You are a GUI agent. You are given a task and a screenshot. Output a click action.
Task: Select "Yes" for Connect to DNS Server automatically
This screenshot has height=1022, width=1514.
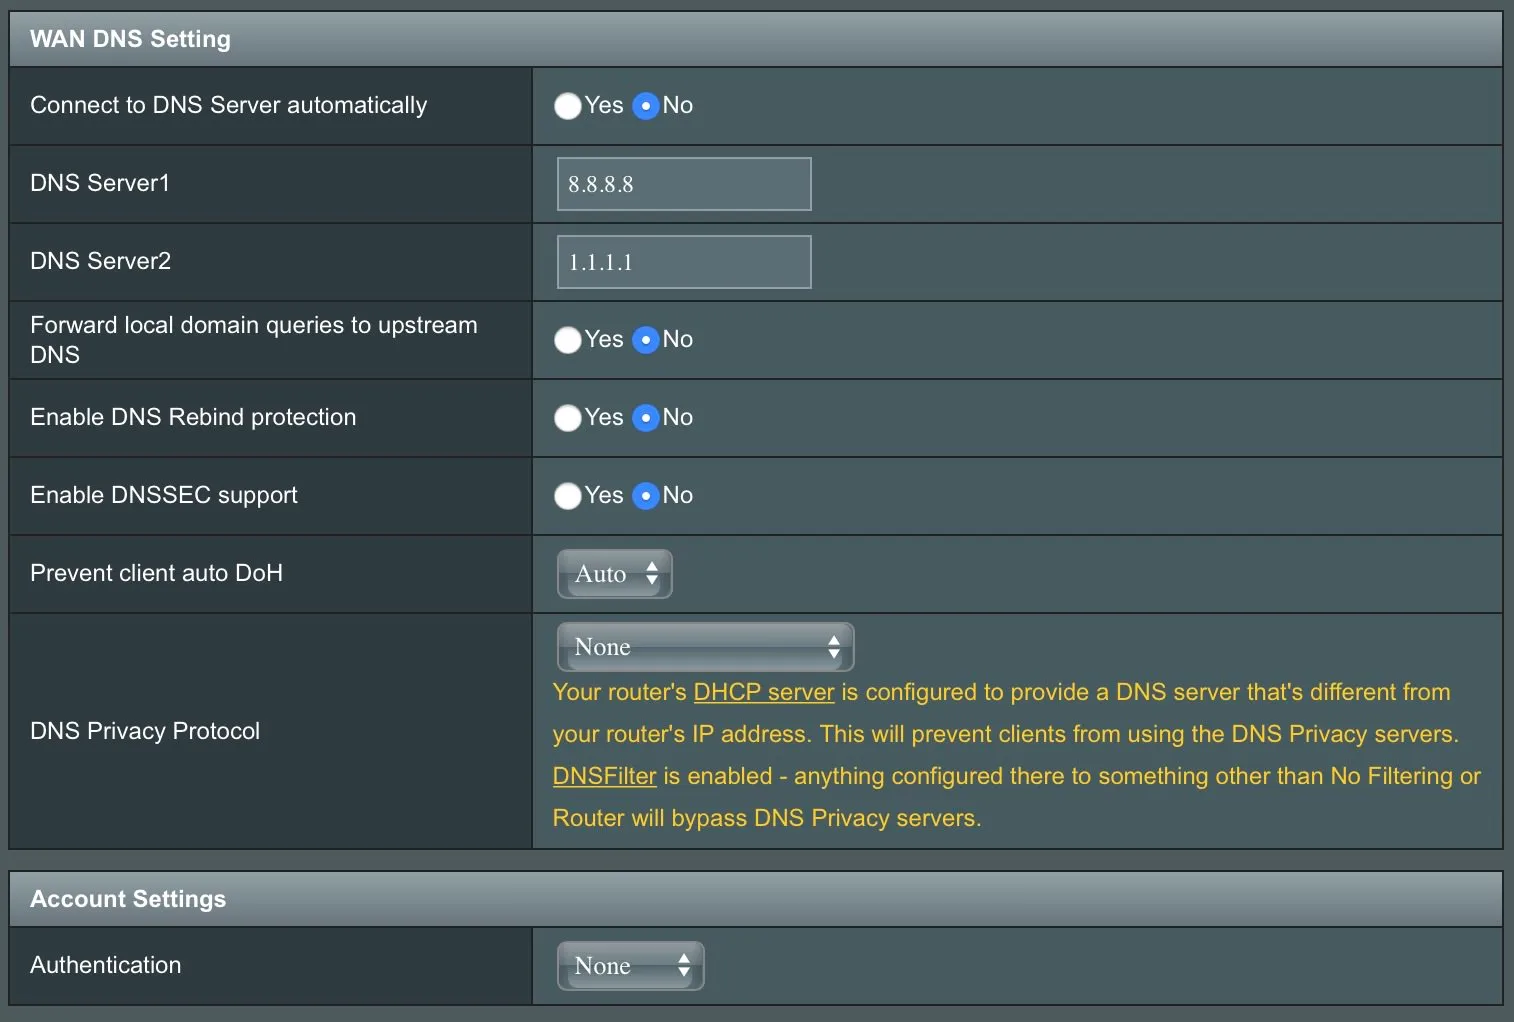click(567, 105)
